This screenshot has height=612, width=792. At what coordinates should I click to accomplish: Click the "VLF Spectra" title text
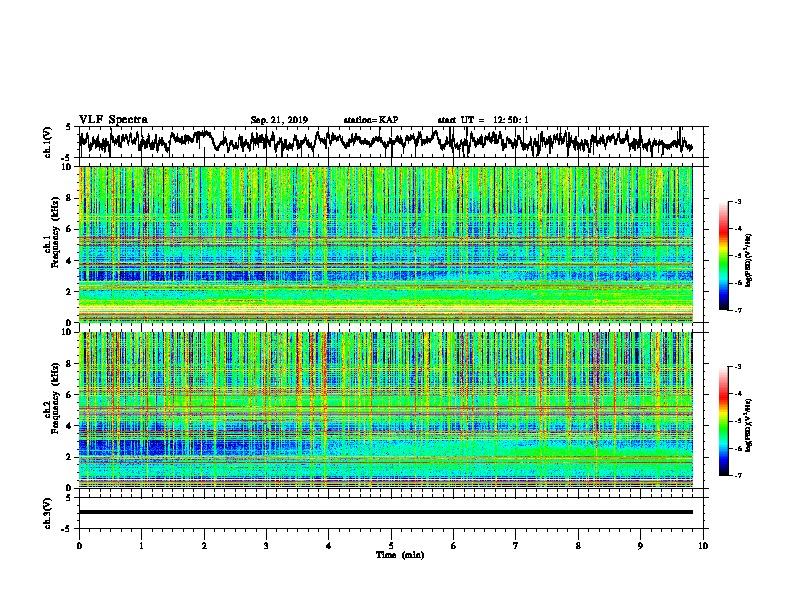(113, 120)
